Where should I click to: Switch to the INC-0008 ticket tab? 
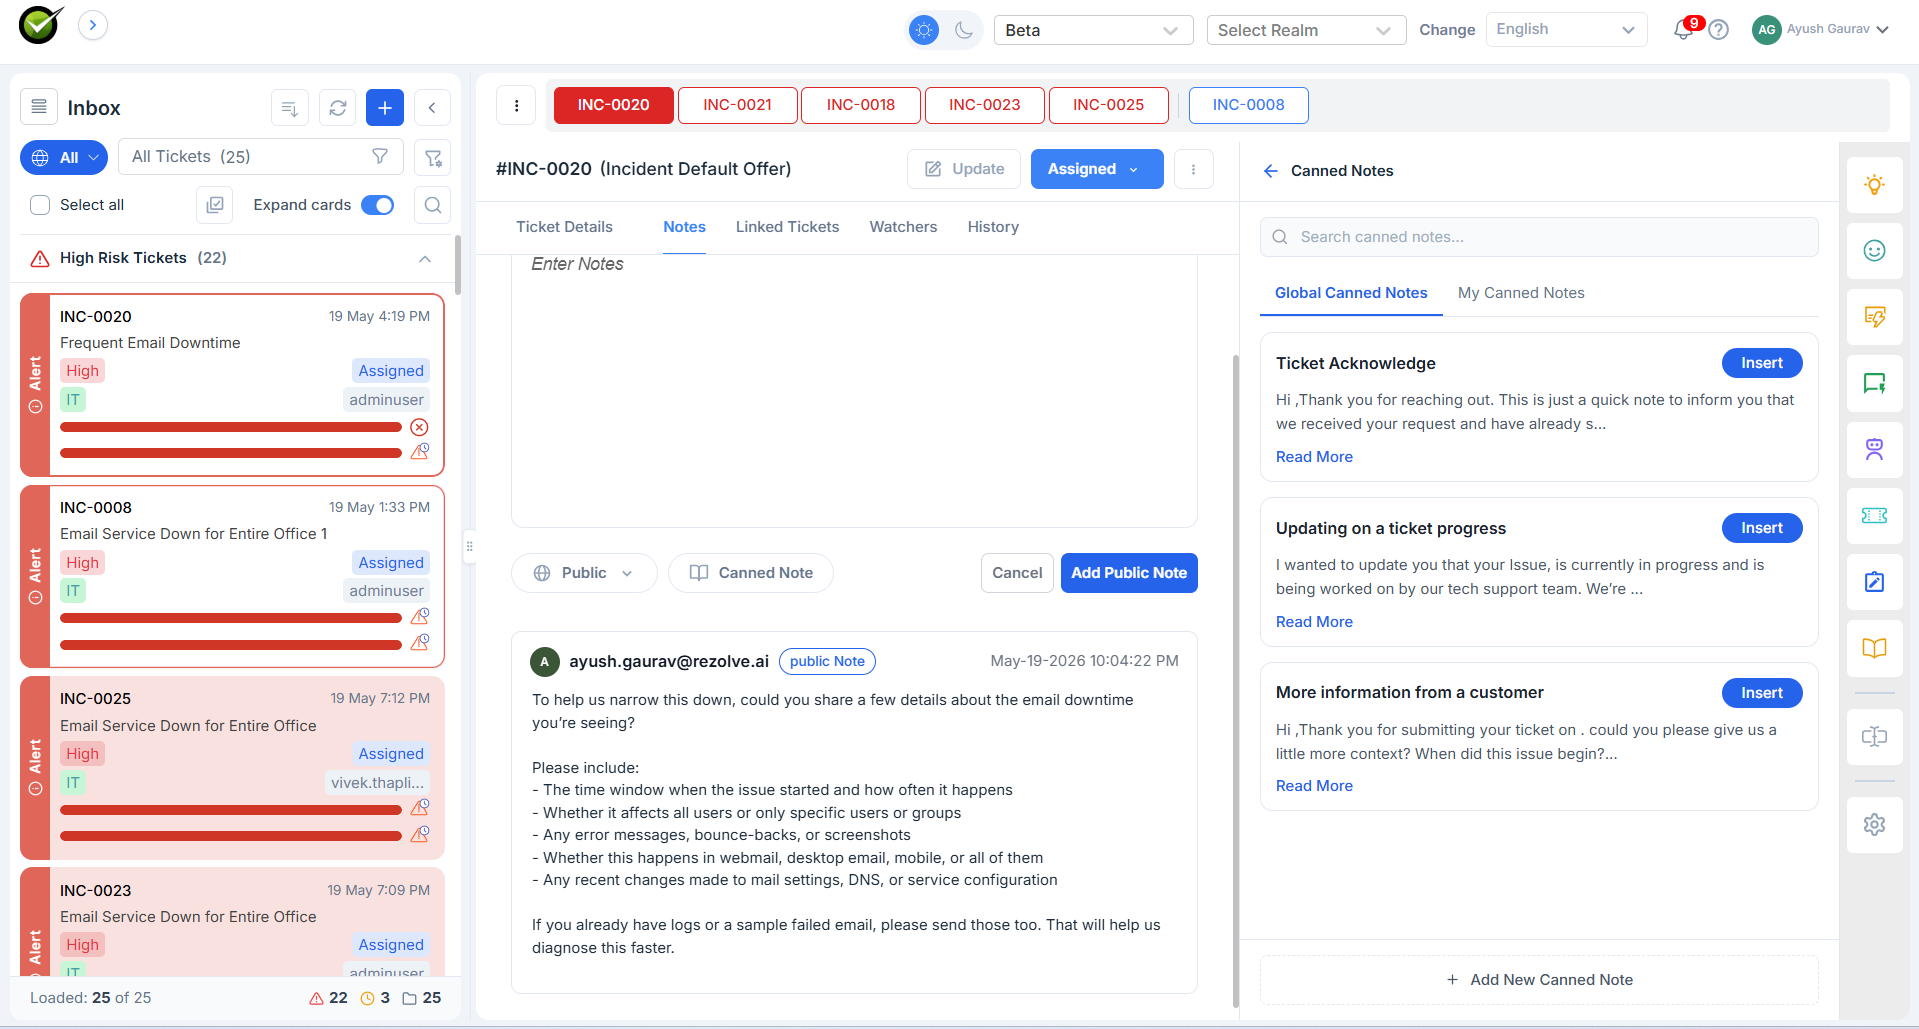1248,105
